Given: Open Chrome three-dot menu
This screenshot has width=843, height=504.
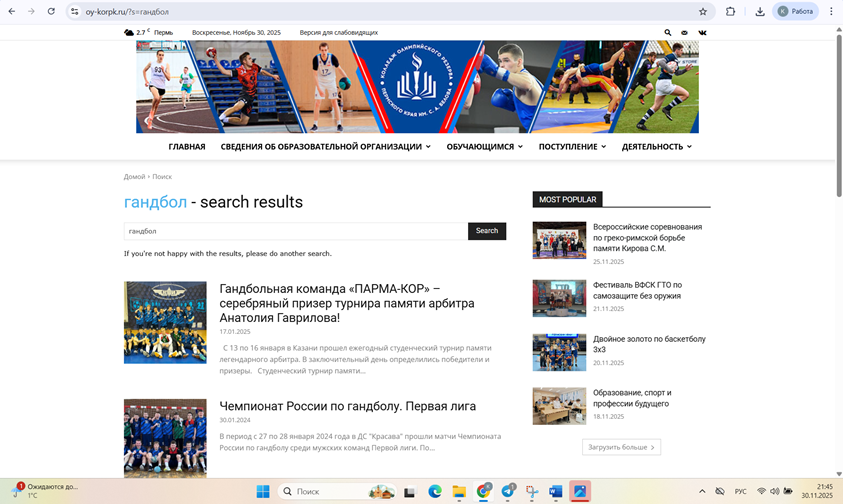Looking at the screenshot, I should pyautogui.click(x=831, y=11).
